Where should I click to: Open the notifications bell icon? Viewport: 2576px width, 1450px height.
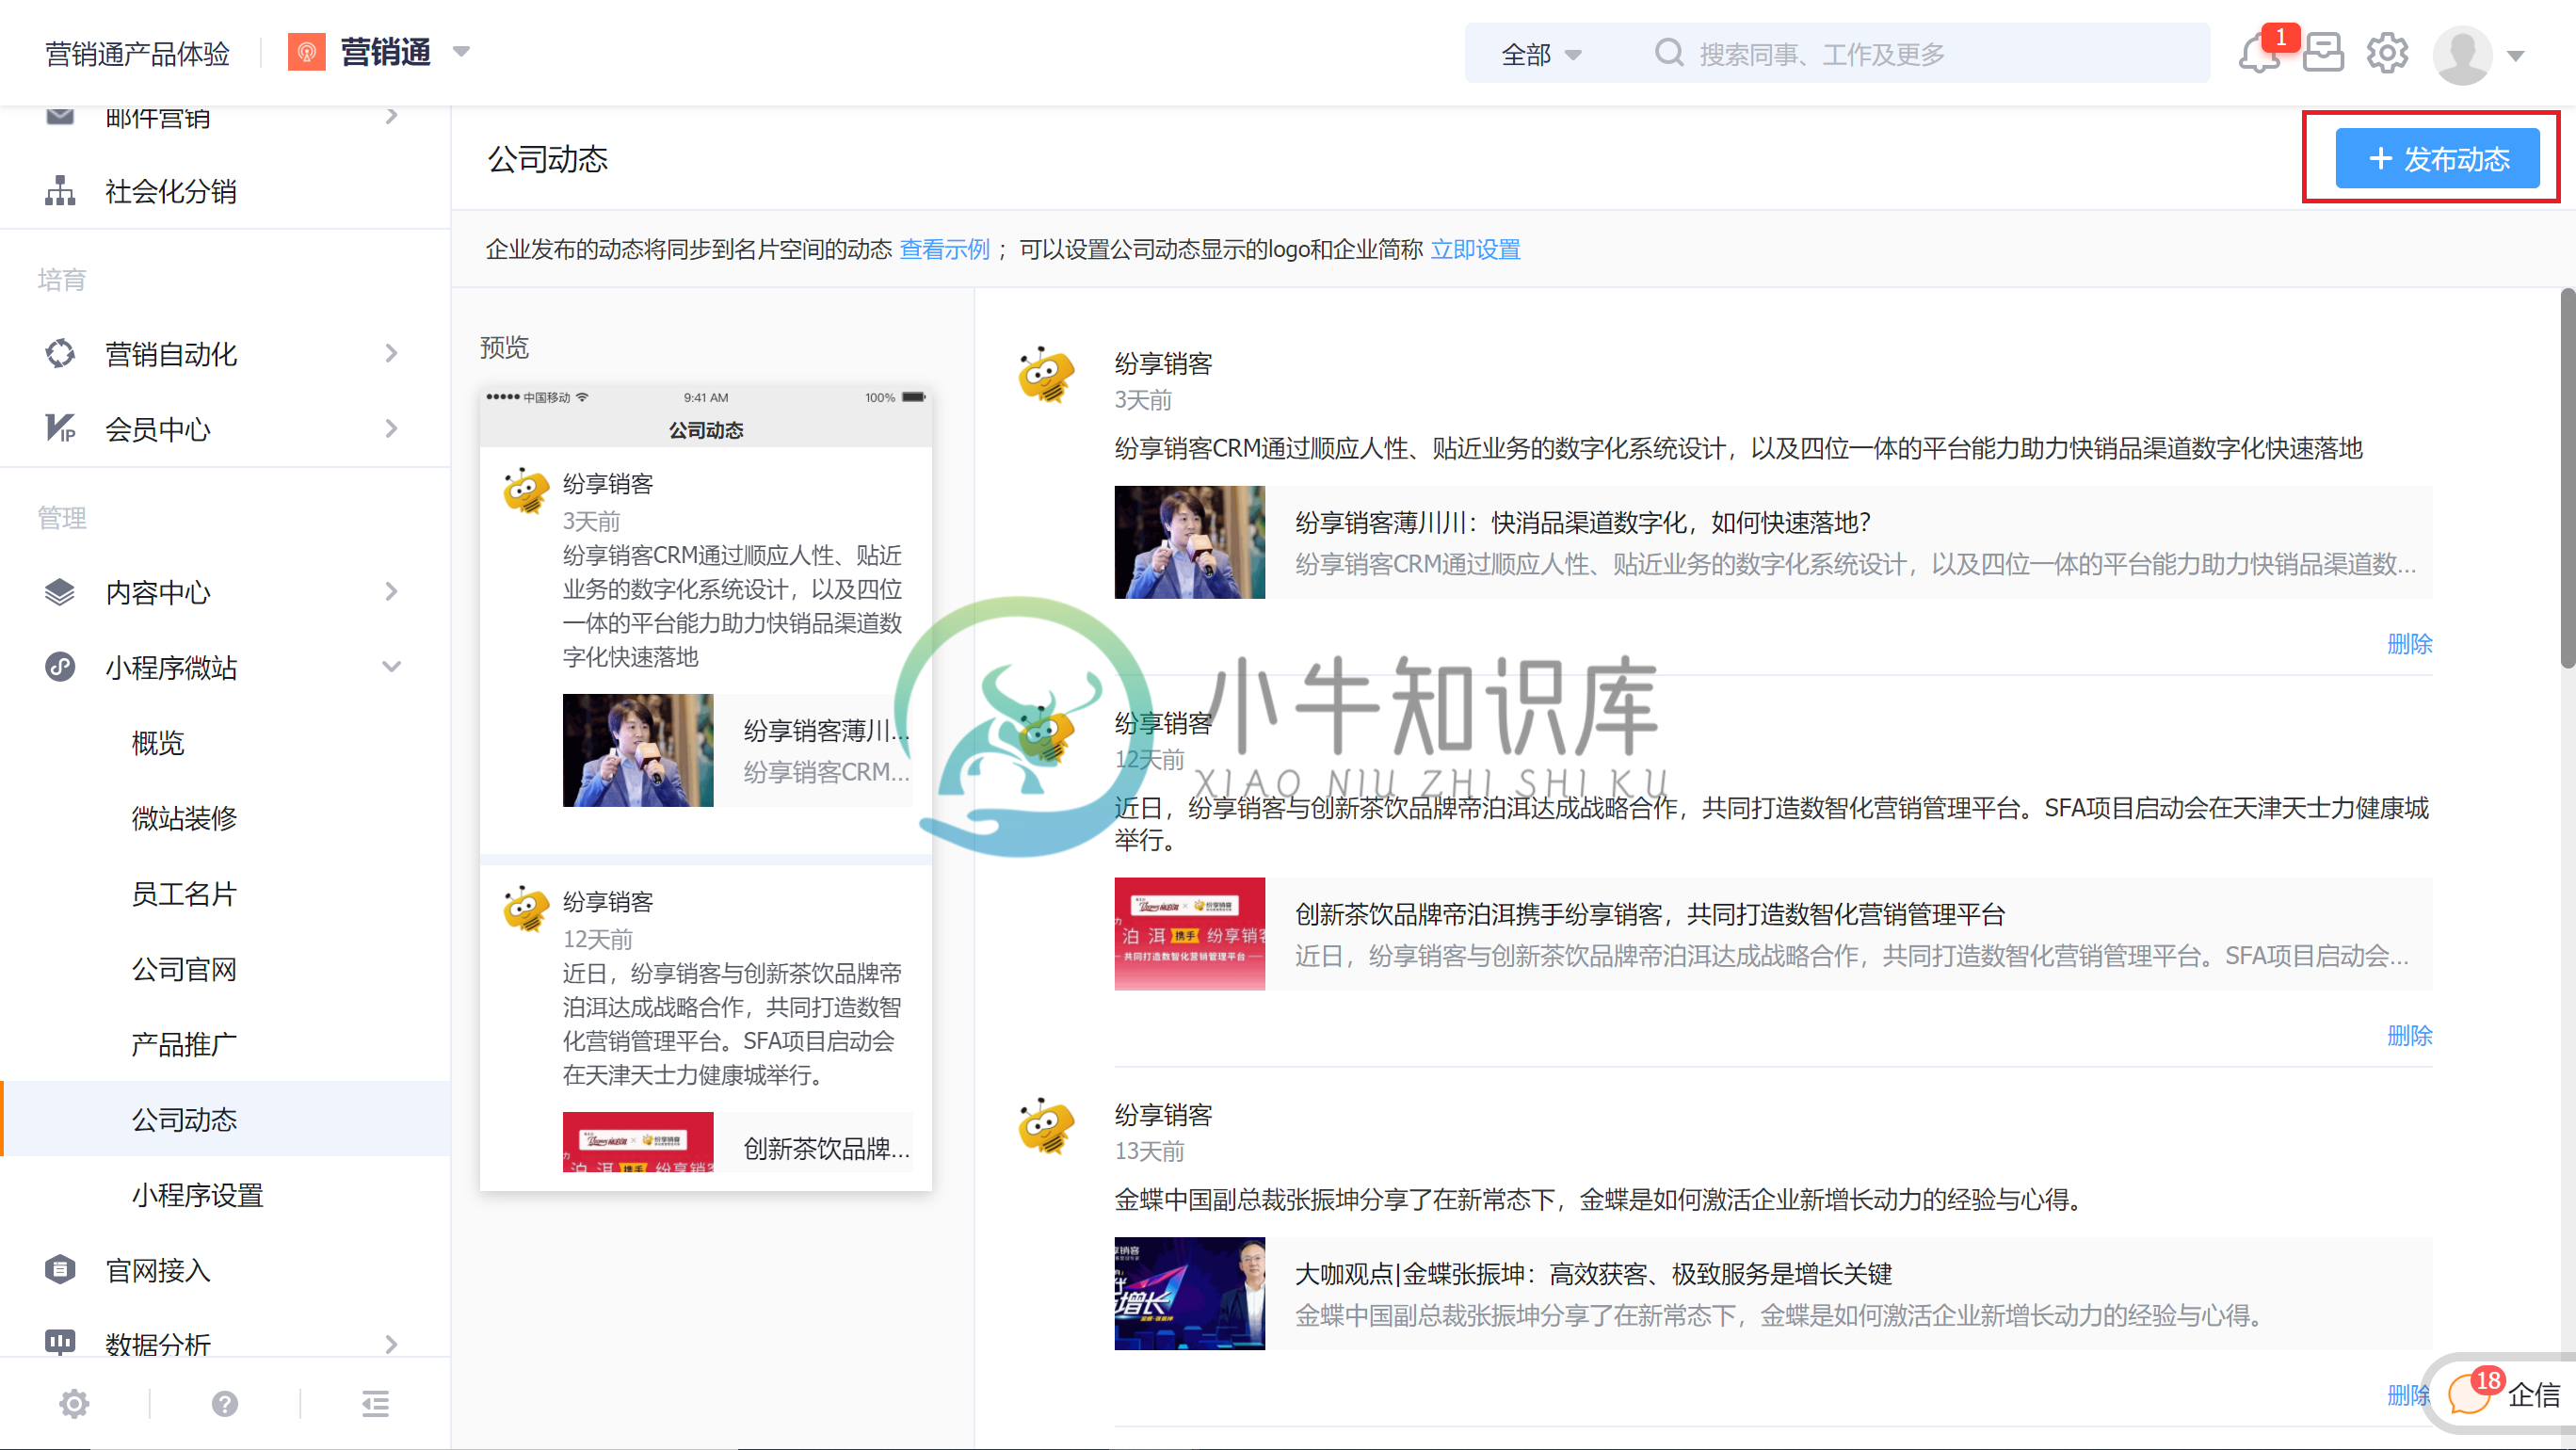click(x=2258, y=54)
